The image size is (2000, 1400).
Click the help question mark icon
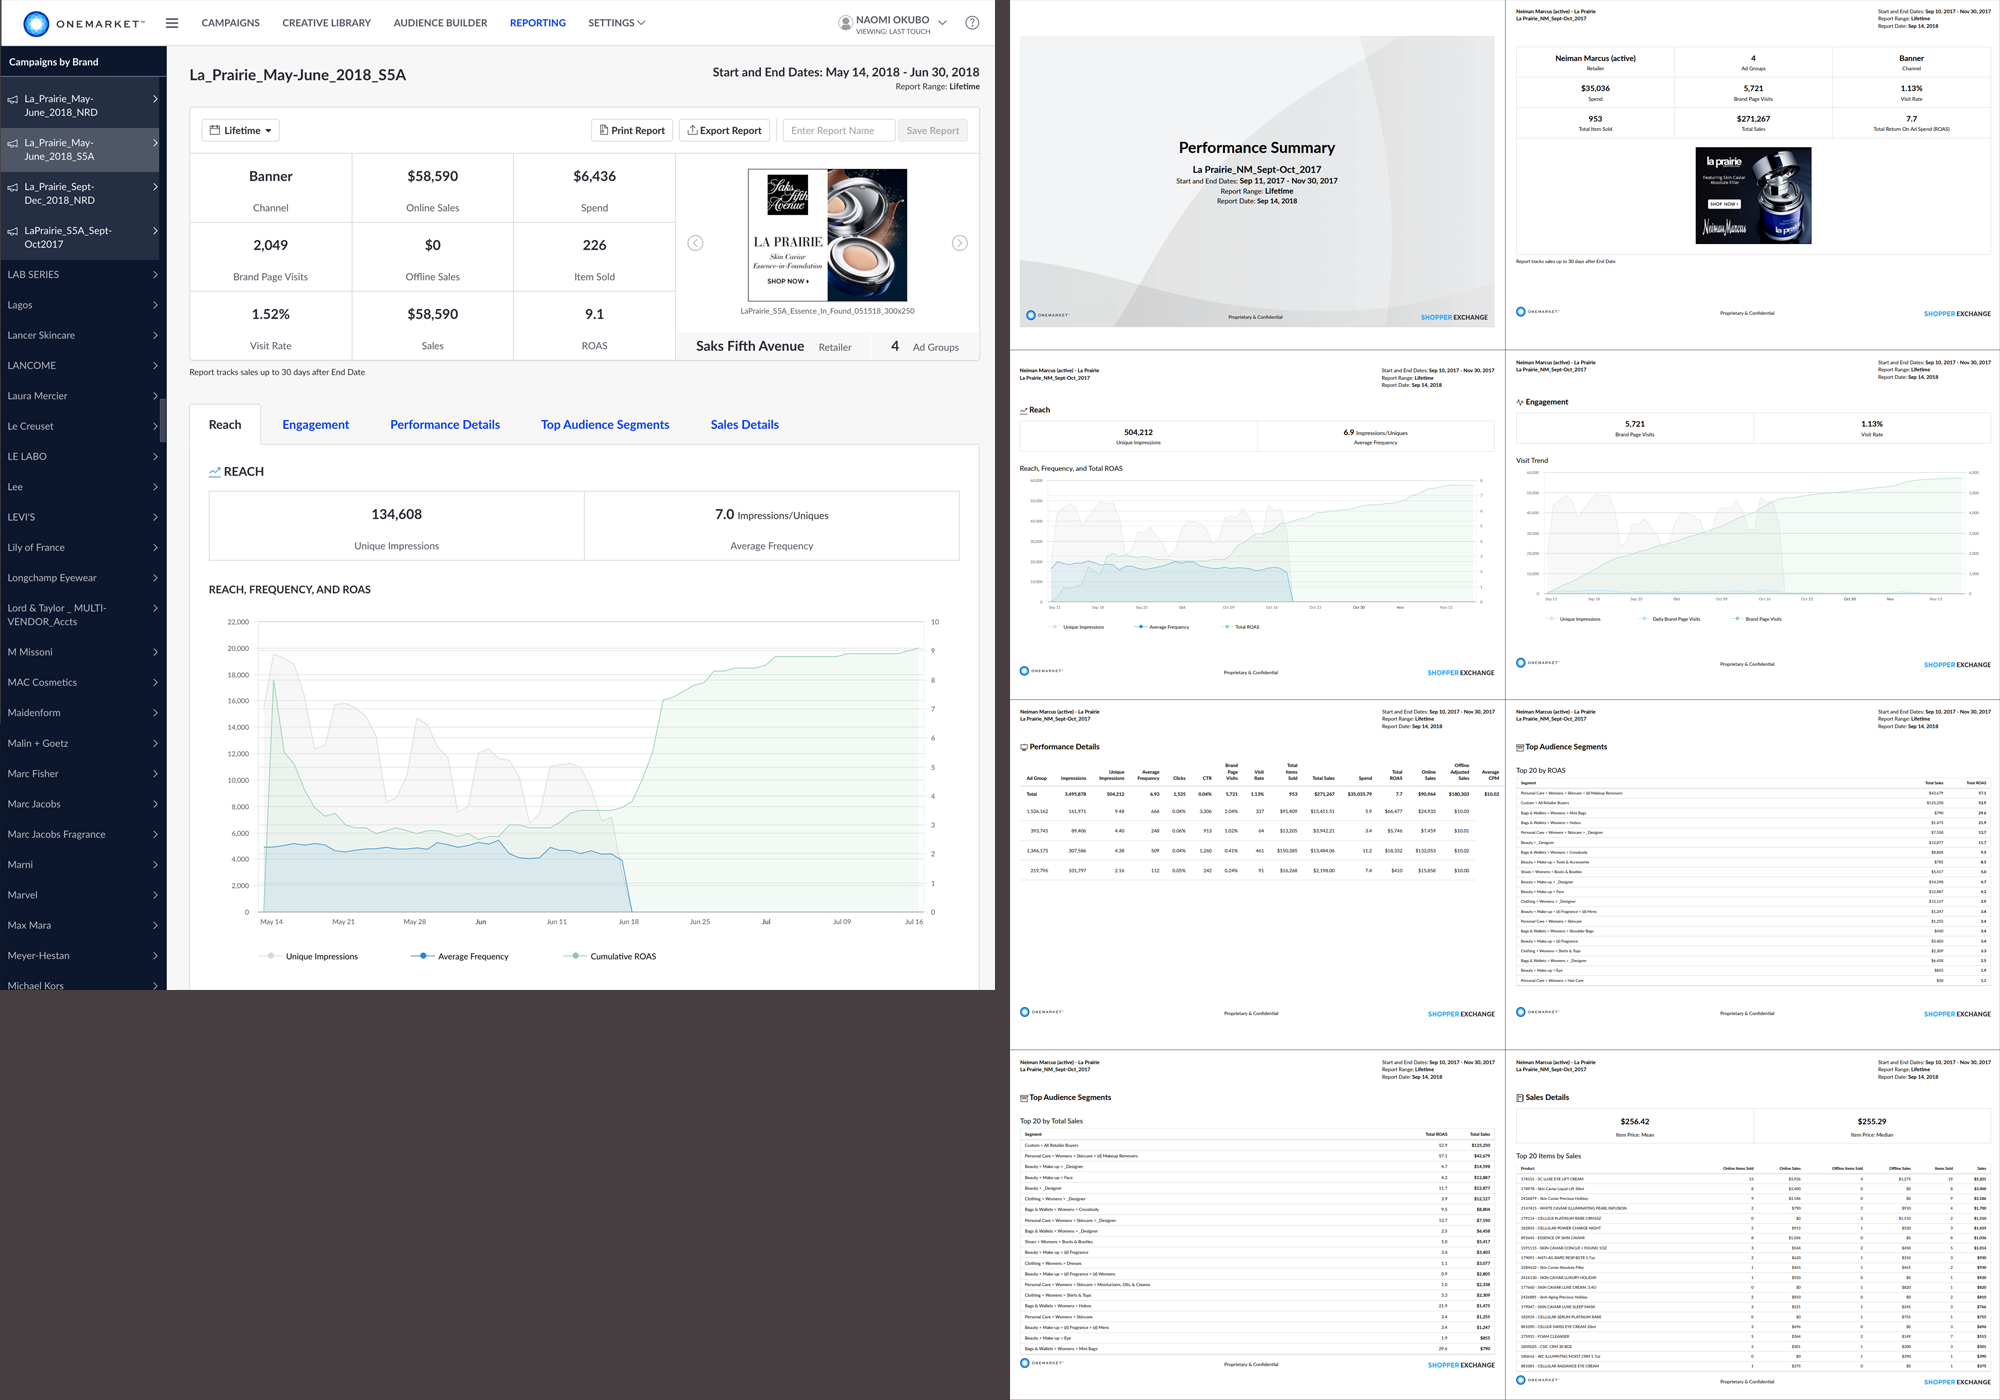(972, 23)
